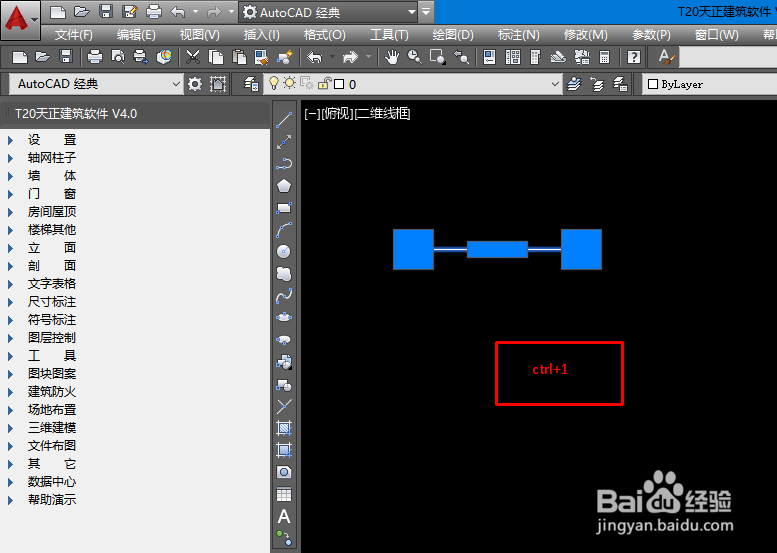Select the Ellipse tool
The width and height of the screenshot is (777, 553).
click(x=284, y=317)
